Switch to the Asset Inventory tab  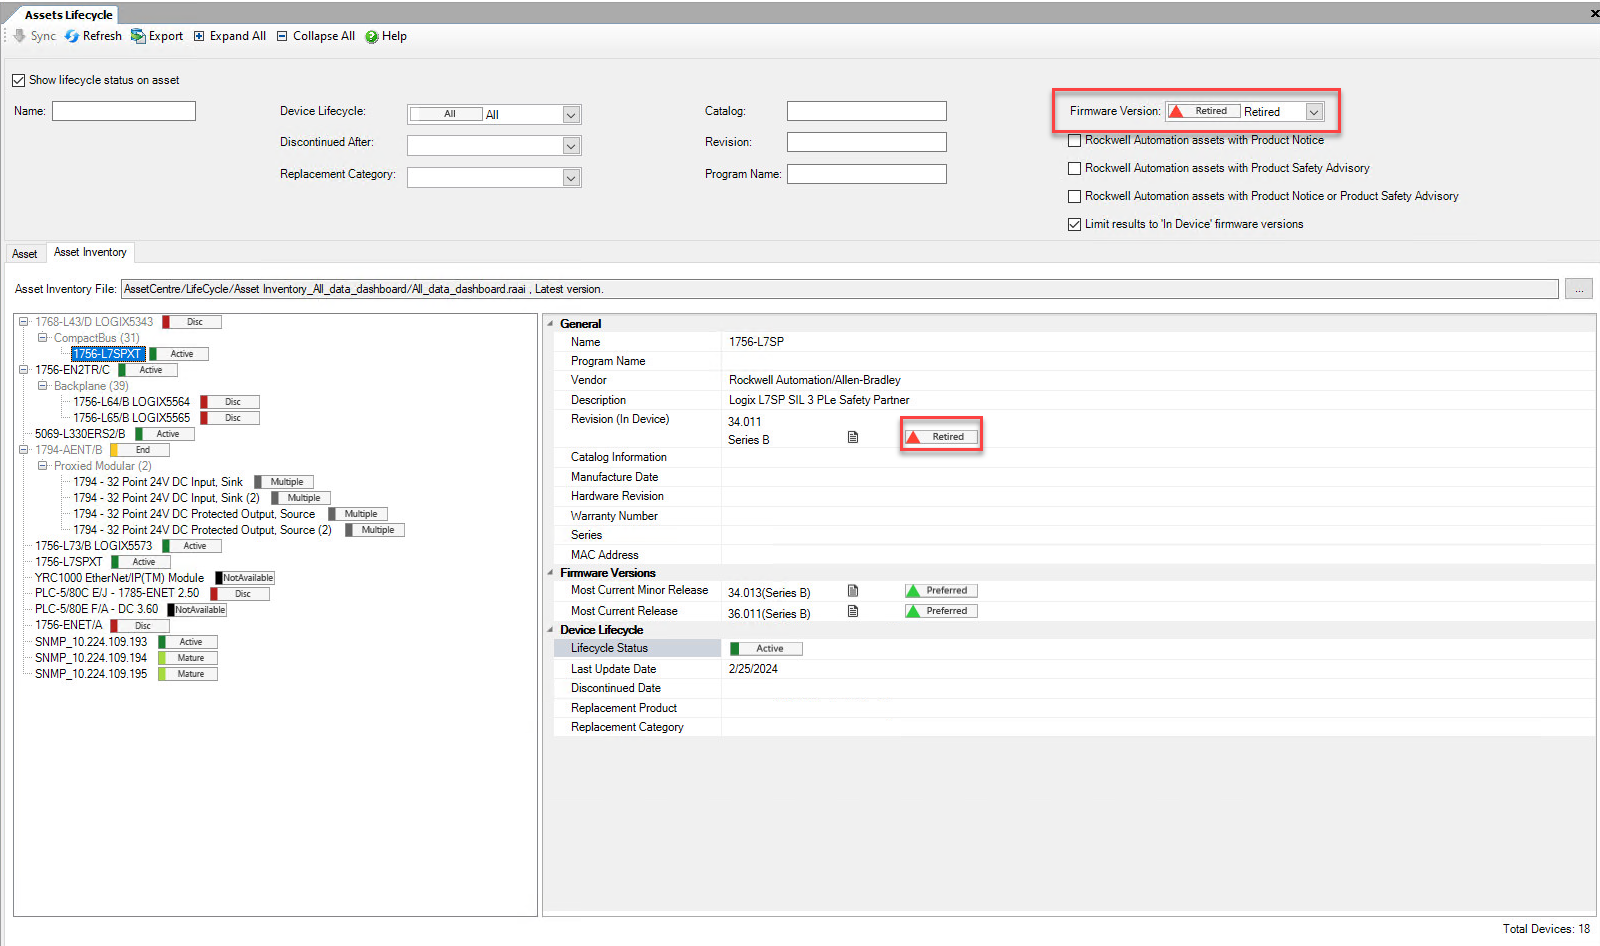tap(90, 252)
